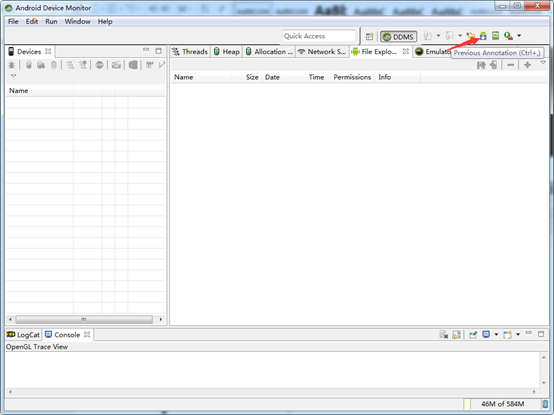Click Android SDK Manager download icon
Viewport: 554px width, 415px height.
point(483,36)
